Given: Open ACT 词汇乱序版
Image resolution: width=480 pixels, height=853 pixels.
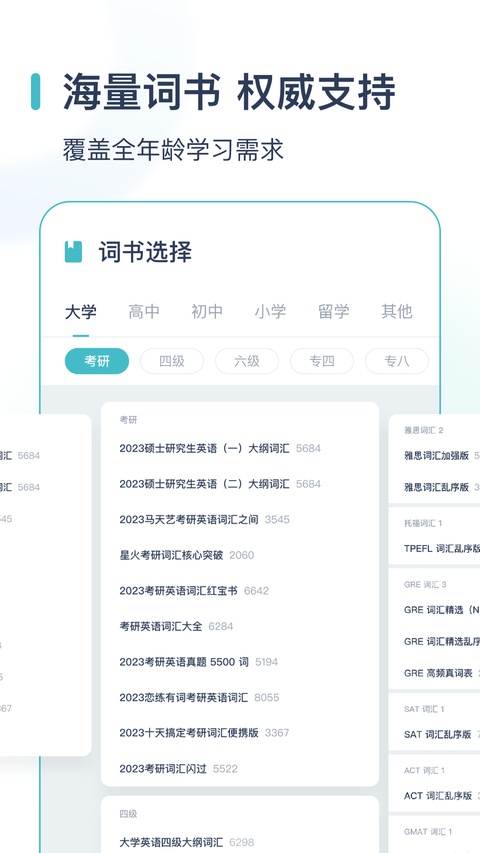Looking at the screenshot, I should (x=438, y=796).
